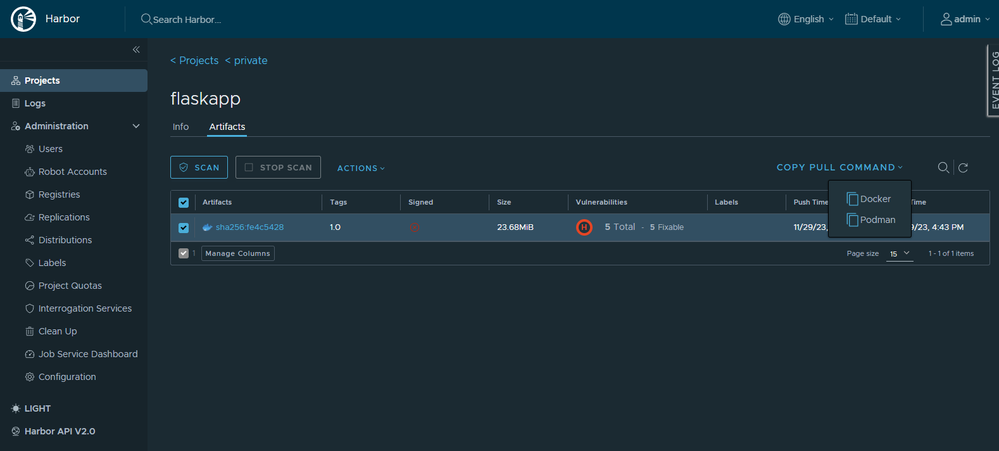
Task: Open the admin account dropdown
Action: tap(965, 19)
